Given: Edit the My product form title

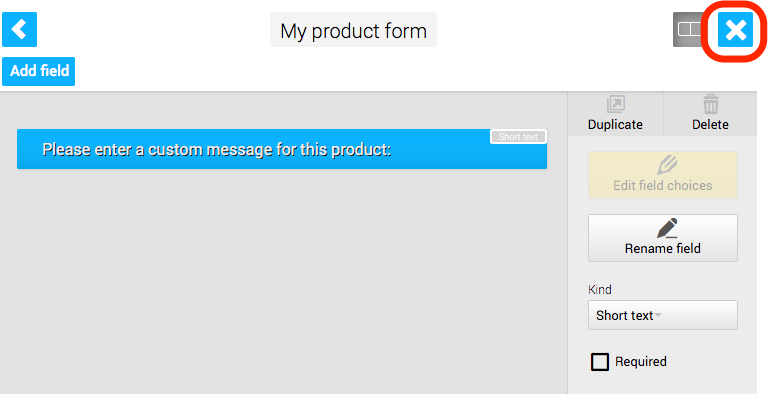Looking at the screenshot, I should coord(353,31).
